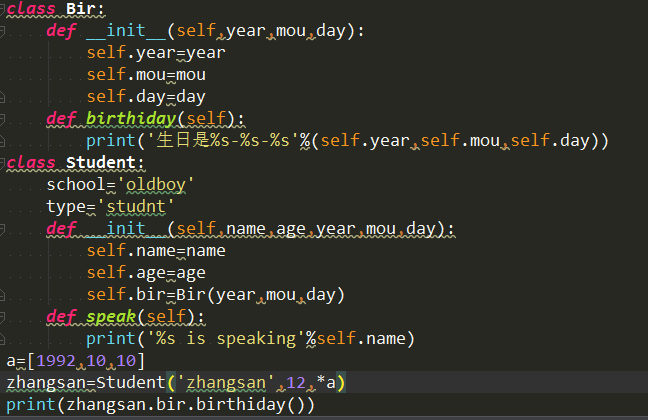The height and width of the screenshot is (420, 648).
Task: Fold the def birthiday method in gutter
Action: [x=2, y=119]
